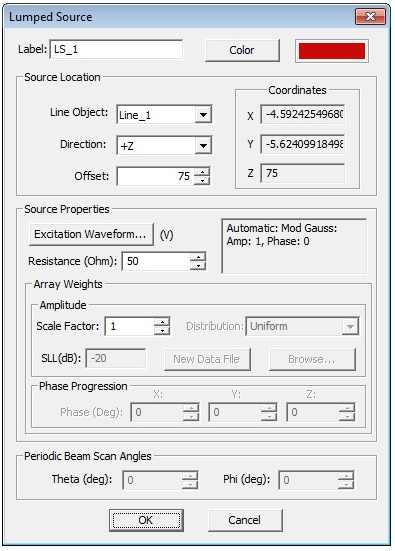Click the Y coordinate field
395x551 pixels.
[x=303, y=144]
